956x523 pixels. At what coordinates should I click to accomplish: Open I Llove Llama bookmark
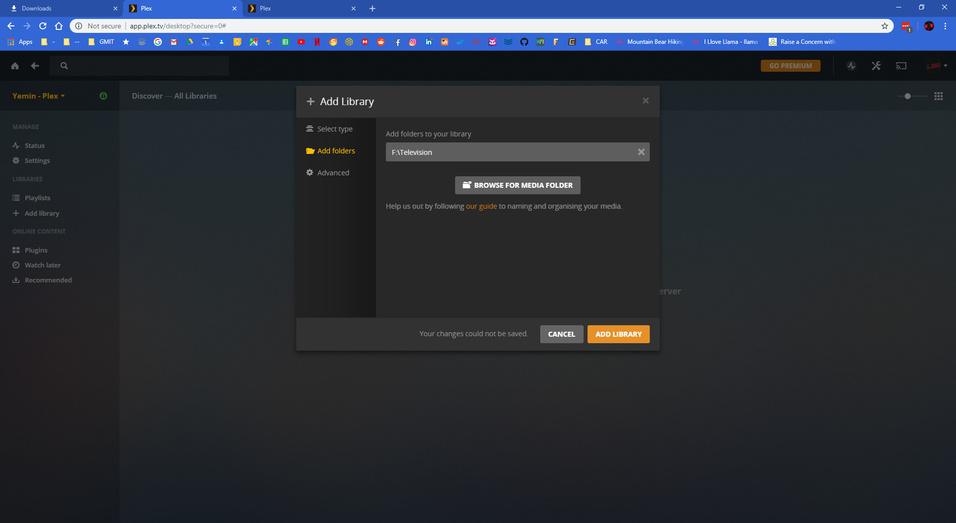tap(725, 42)
